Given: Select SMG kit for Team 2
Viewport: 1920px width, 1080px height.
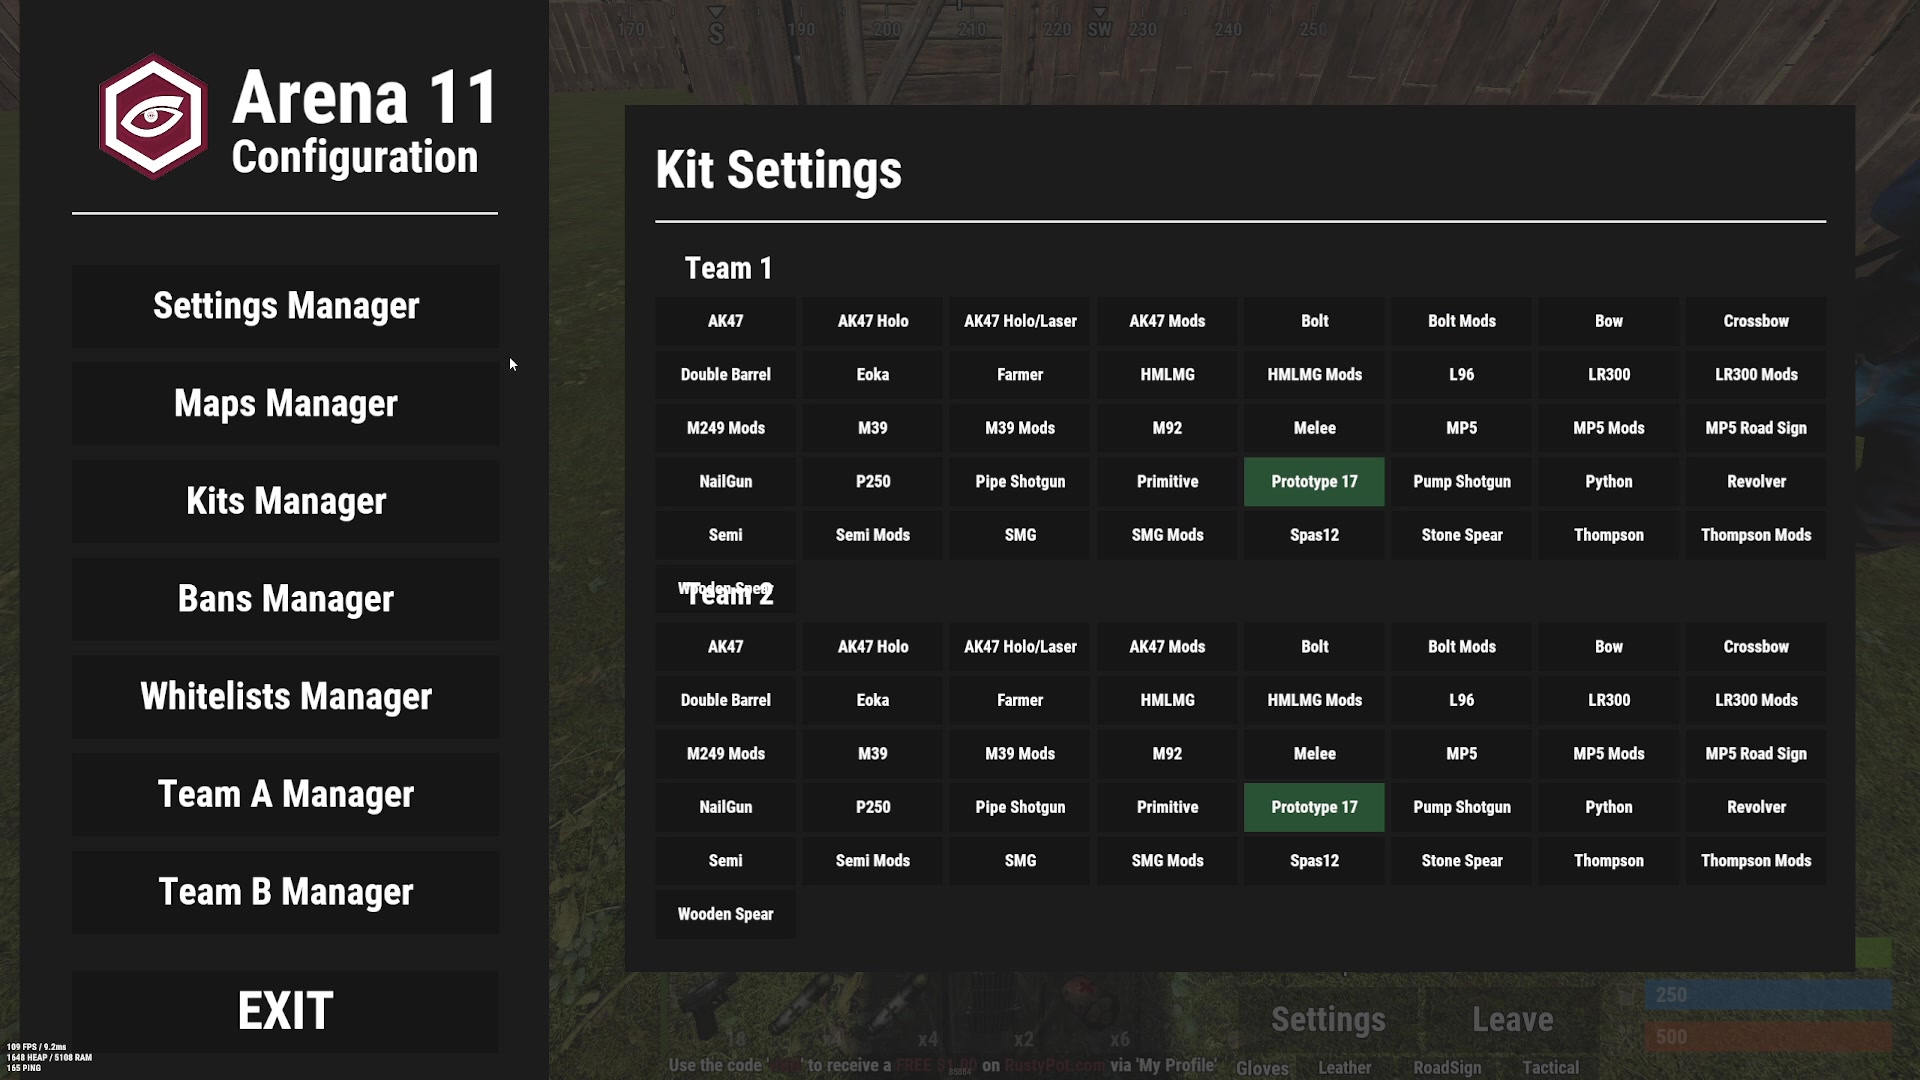Looking at the screenshot, I should 1020,861.
